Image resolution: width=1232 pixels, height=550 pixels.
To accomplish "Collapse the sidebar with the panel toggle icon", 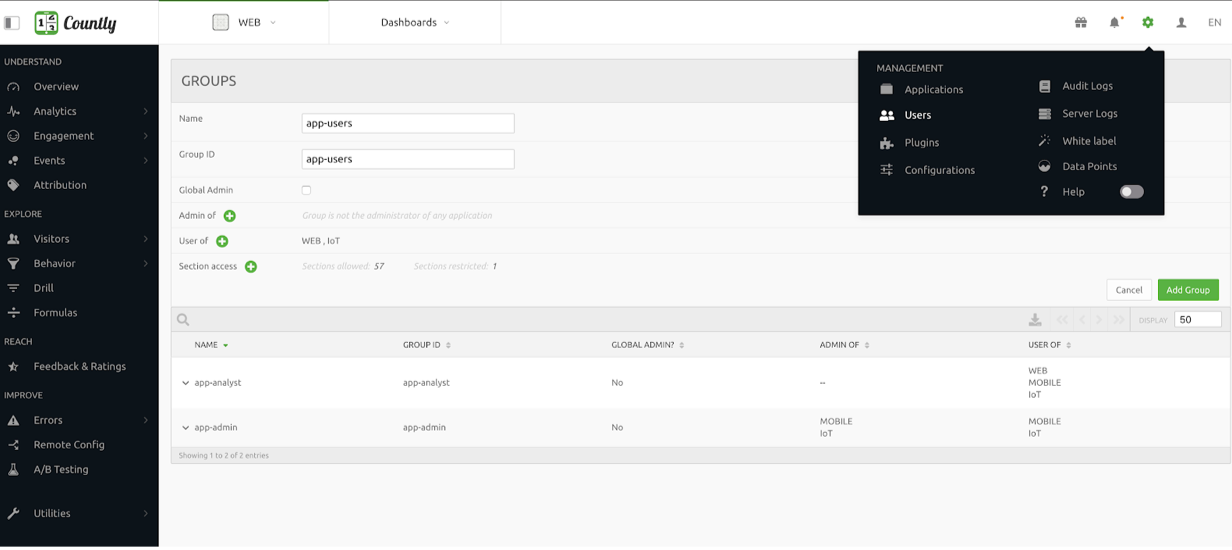I will (x=12, y=23).
